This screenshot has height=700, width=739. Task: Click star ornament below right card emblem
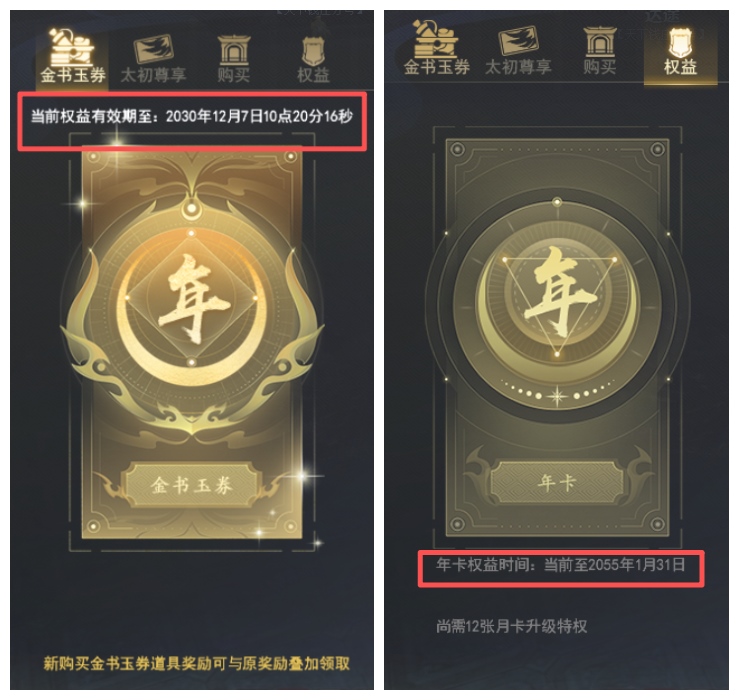[x=557, y=397]
